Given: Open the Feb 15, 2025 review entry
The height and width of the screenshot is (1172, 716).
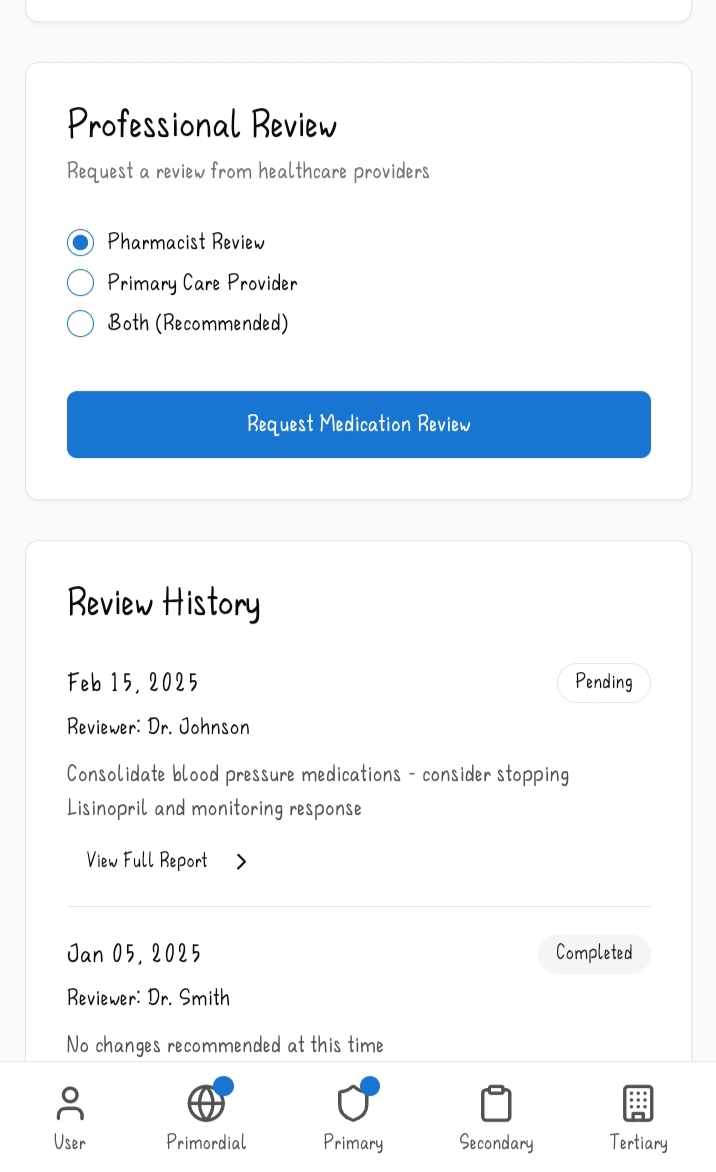Looking at the screenshot, I should 133,683.
